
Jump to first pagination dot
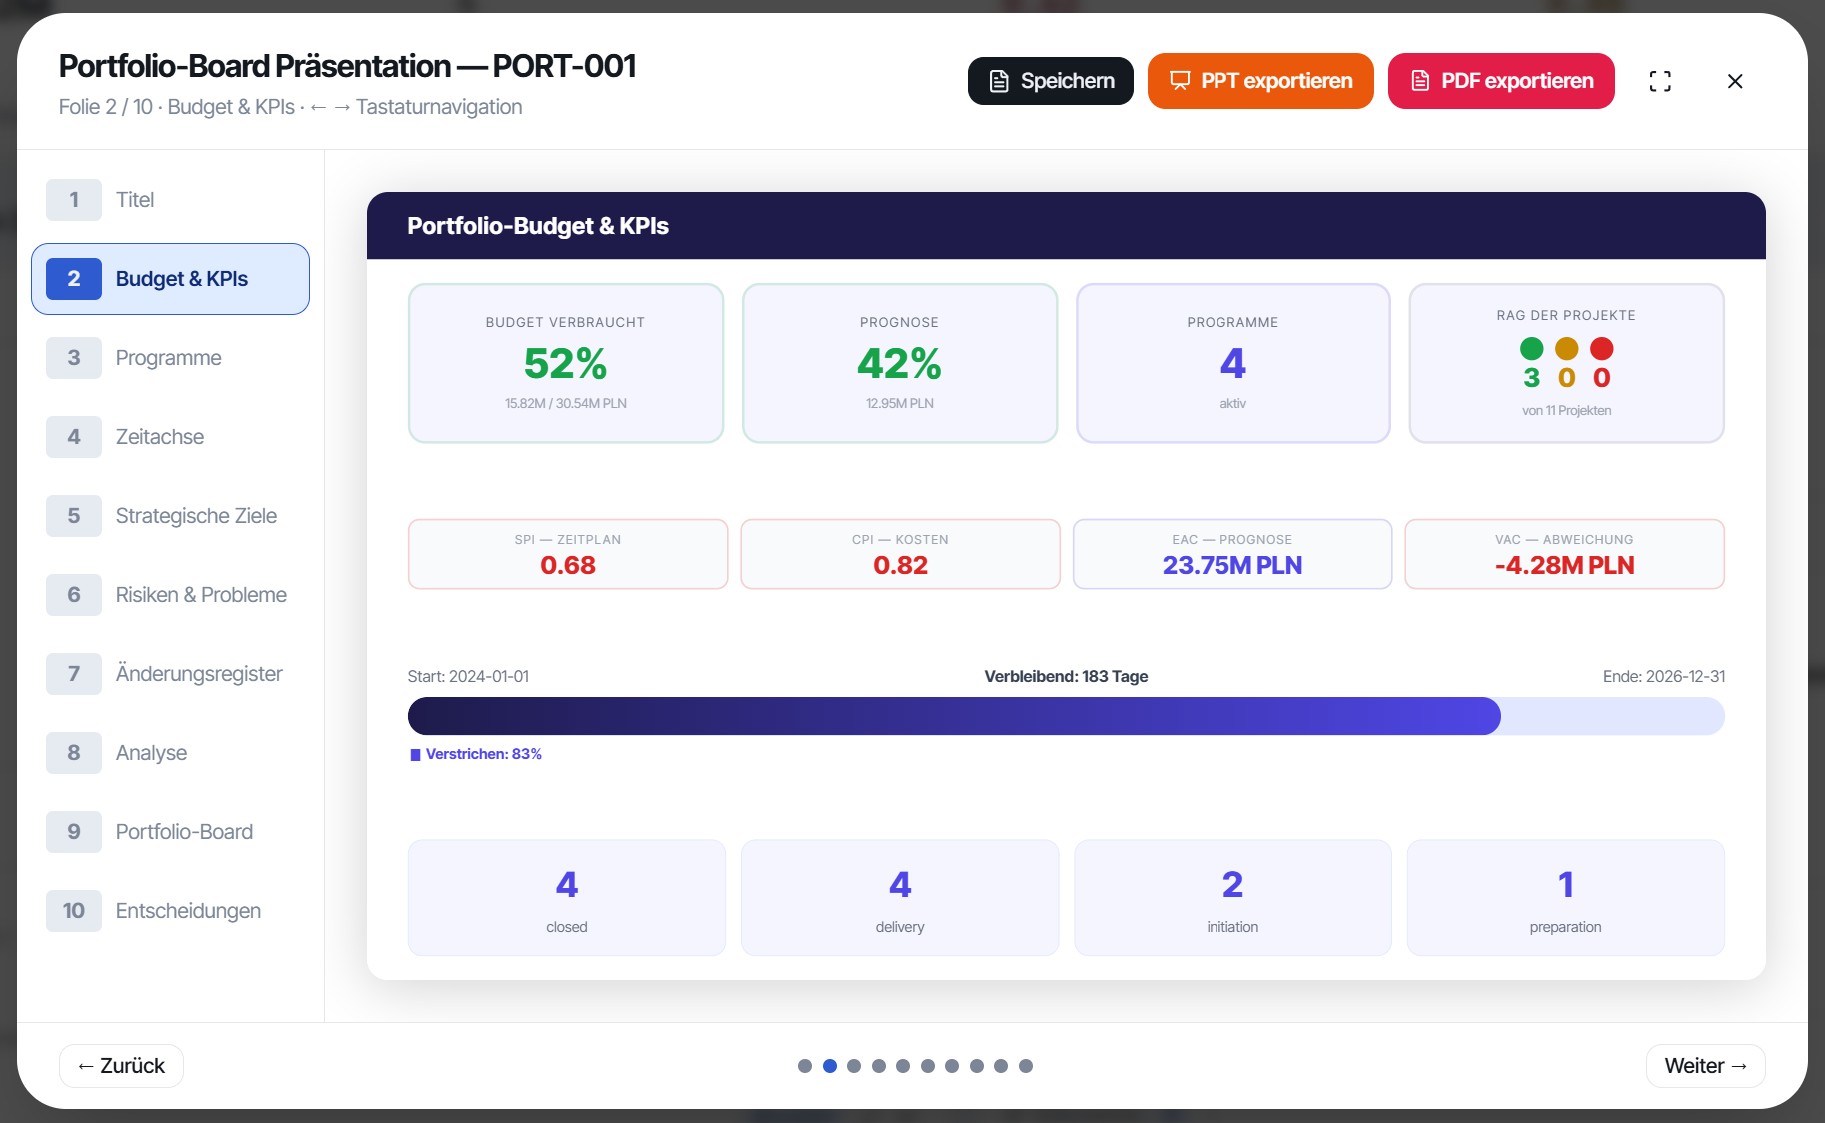[805, 1066]
